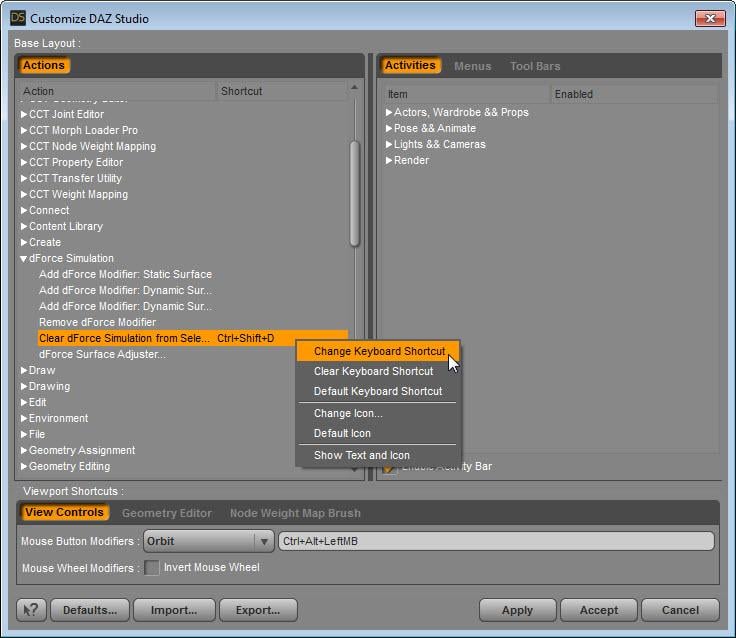
Task: Open the Orbit mouse modifier dropdown
Action: point(208,541)
